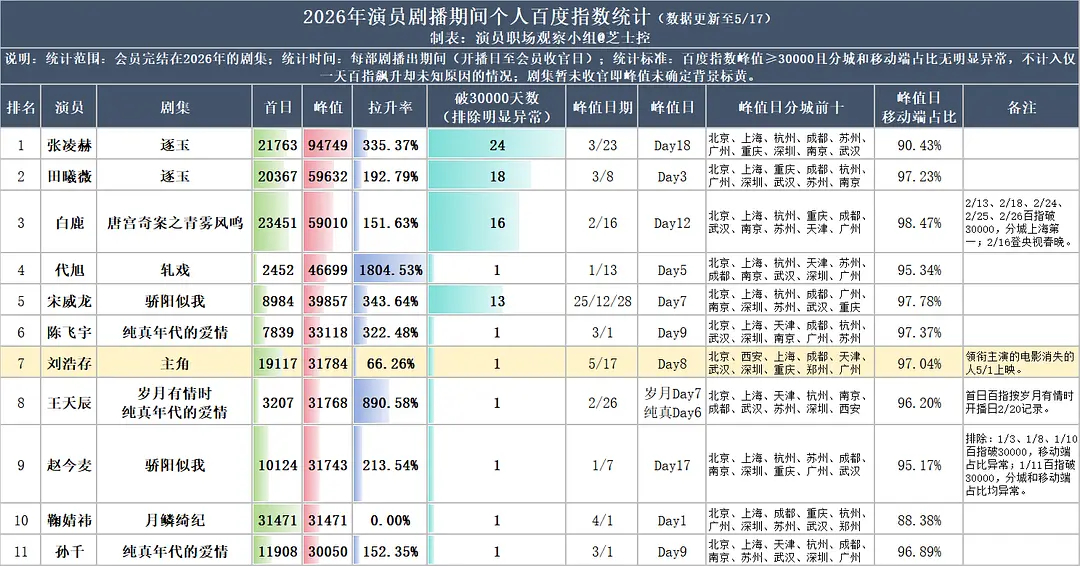Screen dimensions: 1080x566
Task: Select the 剧集 column header
Action: (x=174, y=107)
